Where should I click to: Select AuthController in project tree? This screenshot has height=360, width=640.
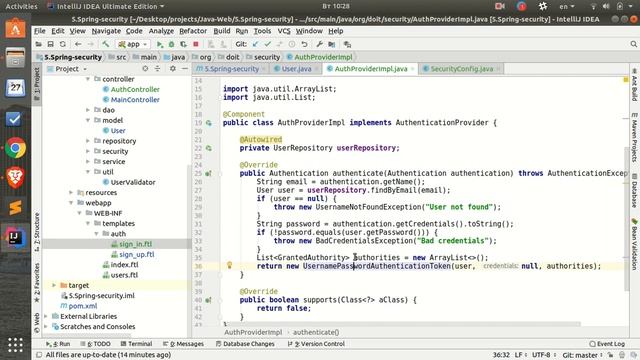(135, 89)
